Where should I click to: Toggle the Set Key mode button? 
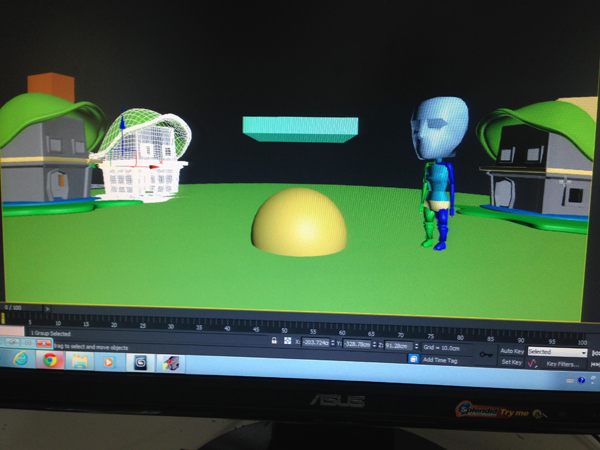click(512, 362)
